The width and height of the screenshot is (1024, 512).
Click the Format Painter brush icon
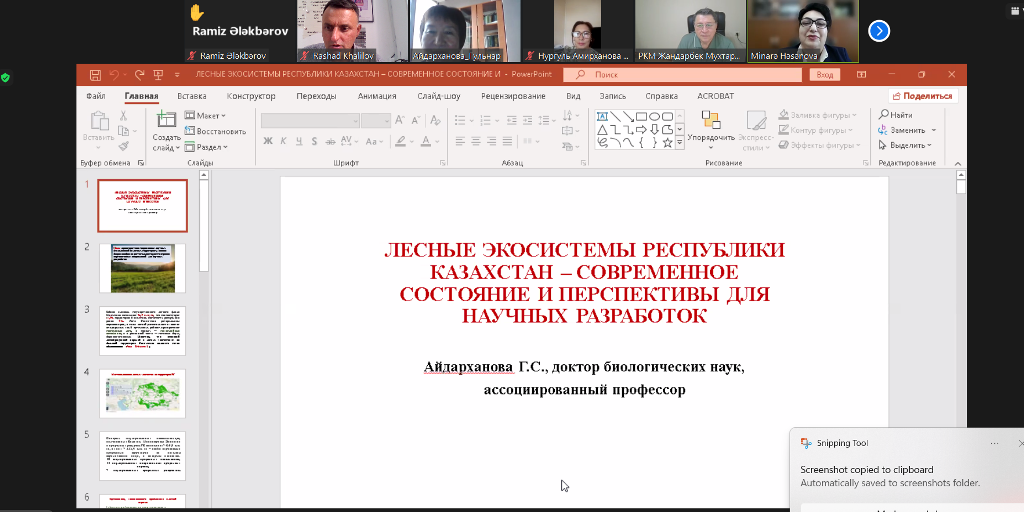pyautogui.click(x=123, y=147)
